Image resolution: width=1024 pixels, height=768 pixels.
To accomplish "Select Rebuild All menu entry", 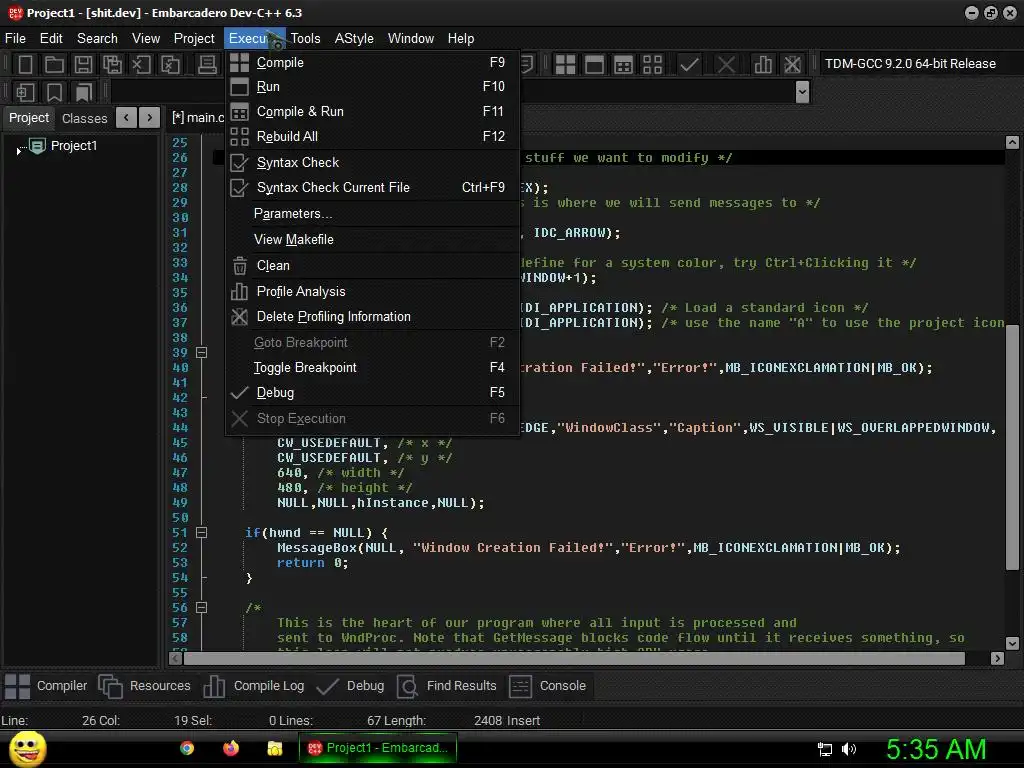I will (371, 136).
